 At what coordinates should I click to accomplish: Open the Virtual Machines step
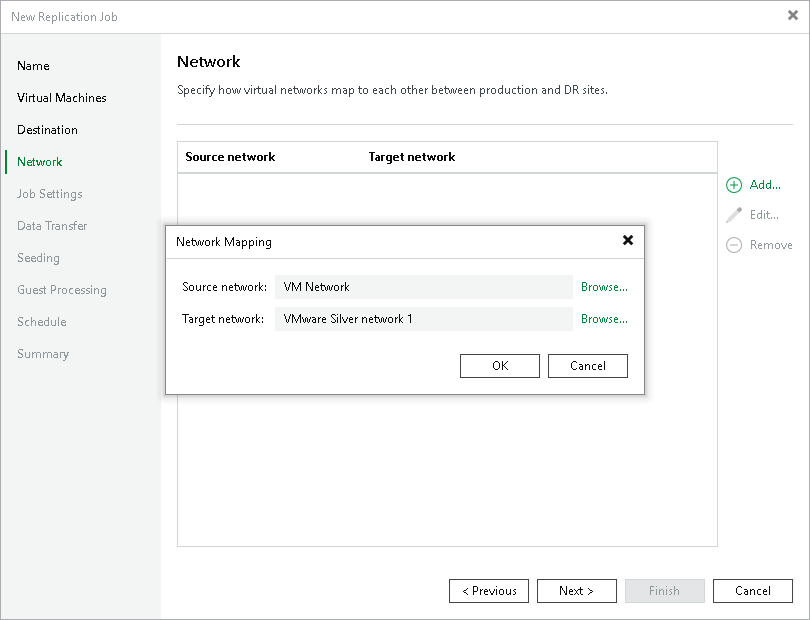(x=61, y=97)
